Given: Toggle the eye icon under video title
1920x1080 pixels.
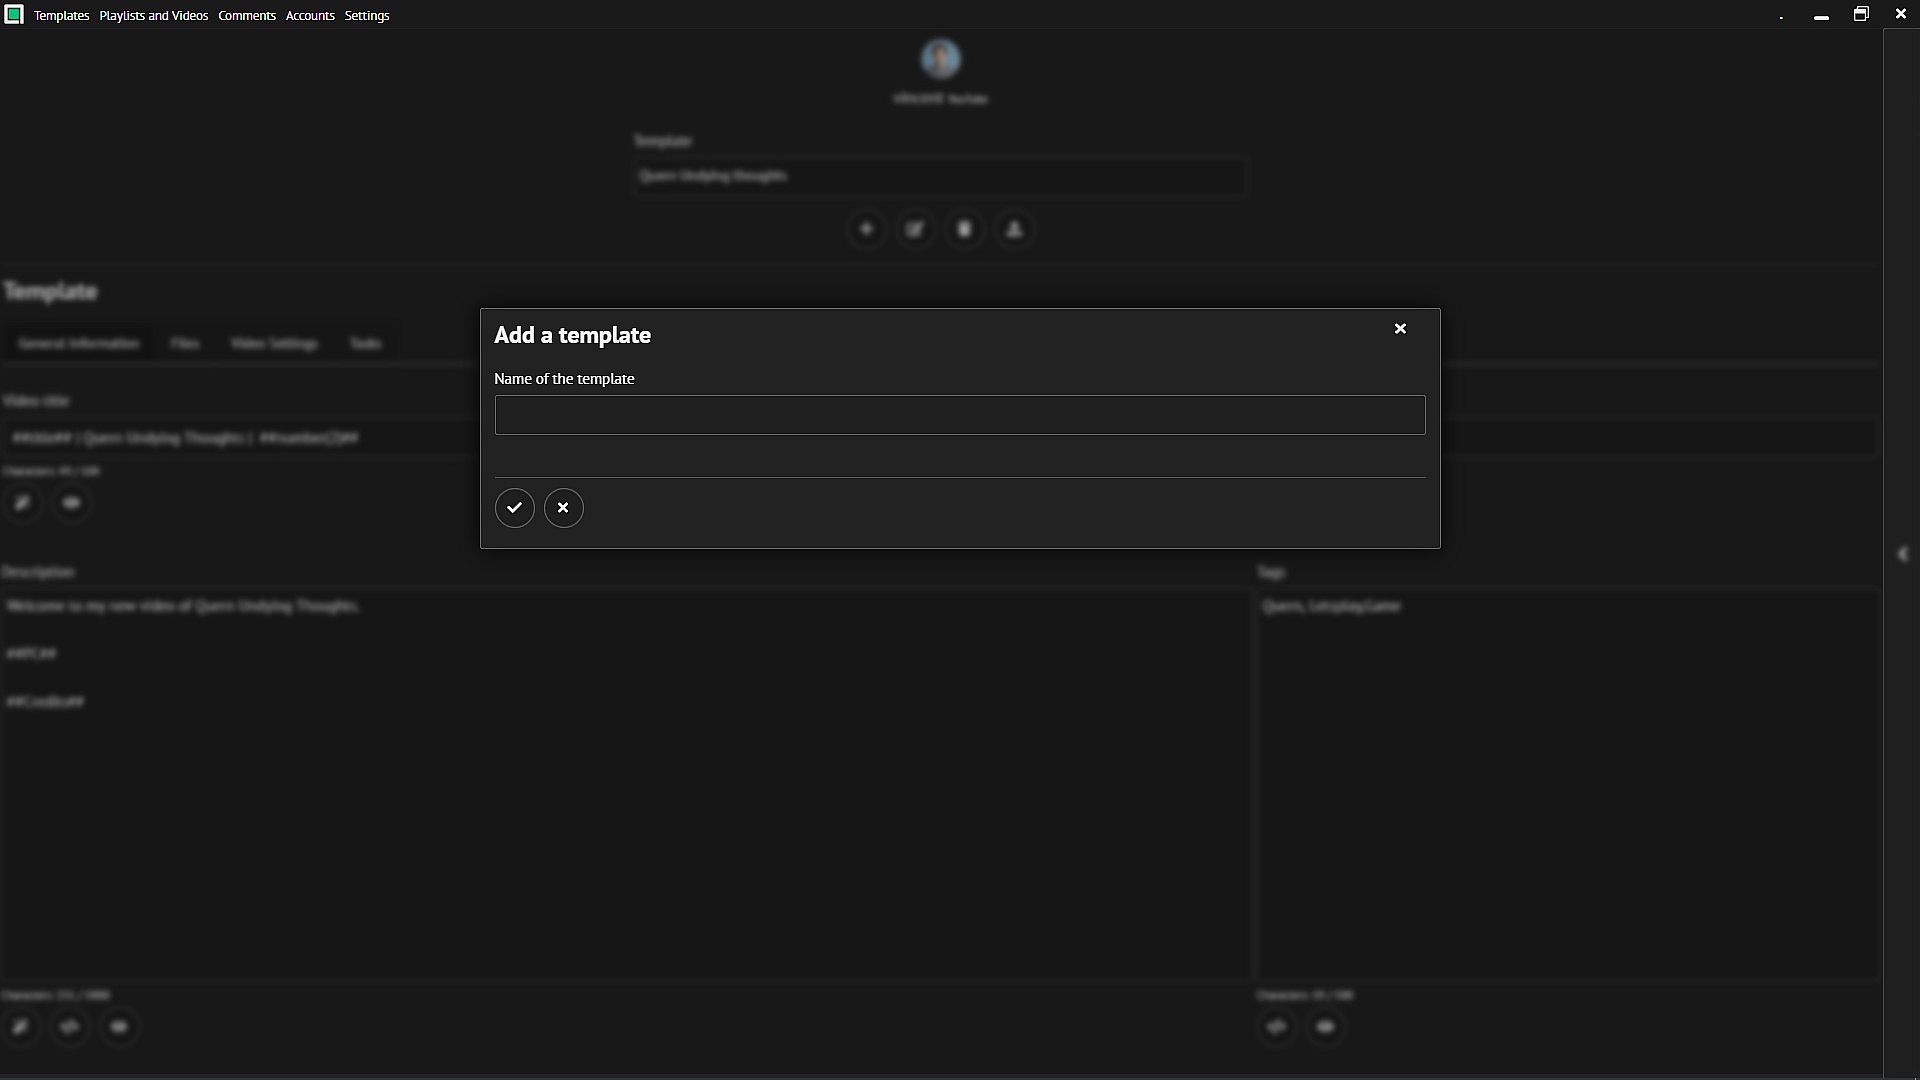Looking at the screenshot, I should 71,503.
